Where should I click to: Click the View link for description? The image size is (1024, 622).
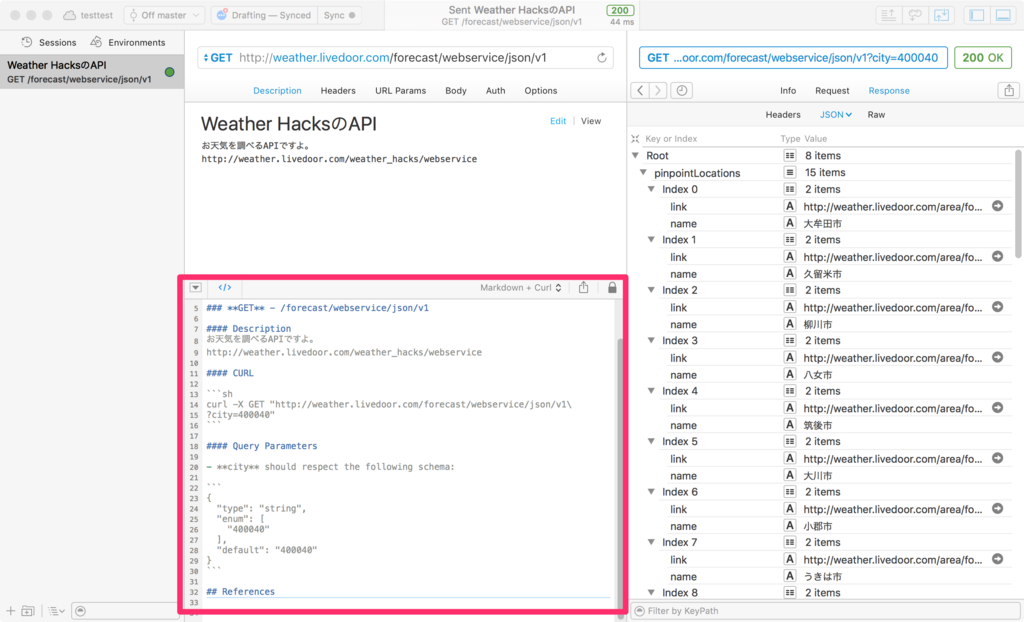pos(591,121)
